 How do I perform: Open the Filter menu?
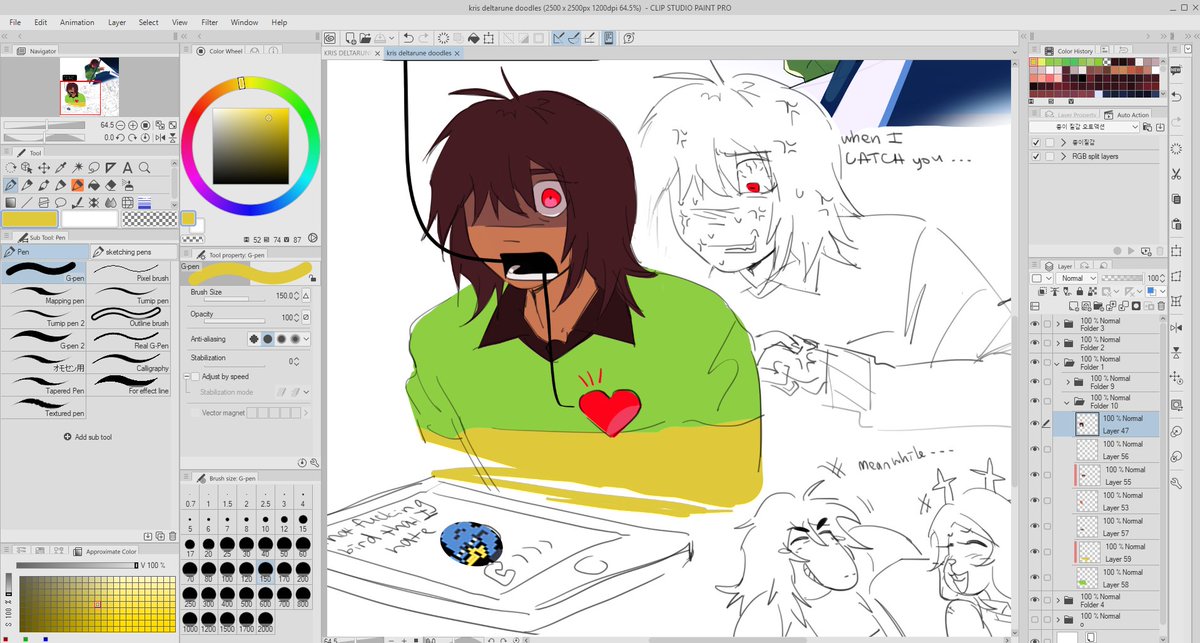click(209, 22)
